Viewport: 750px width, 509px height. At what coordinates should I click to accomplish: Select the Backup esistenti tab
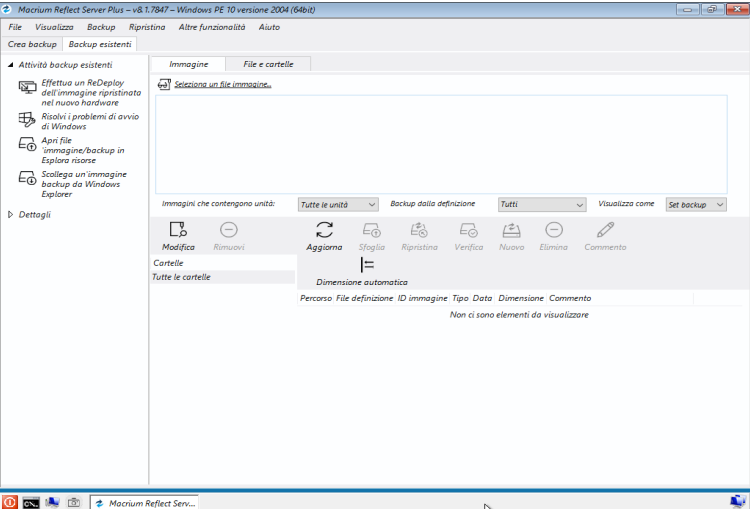[100, 44]
